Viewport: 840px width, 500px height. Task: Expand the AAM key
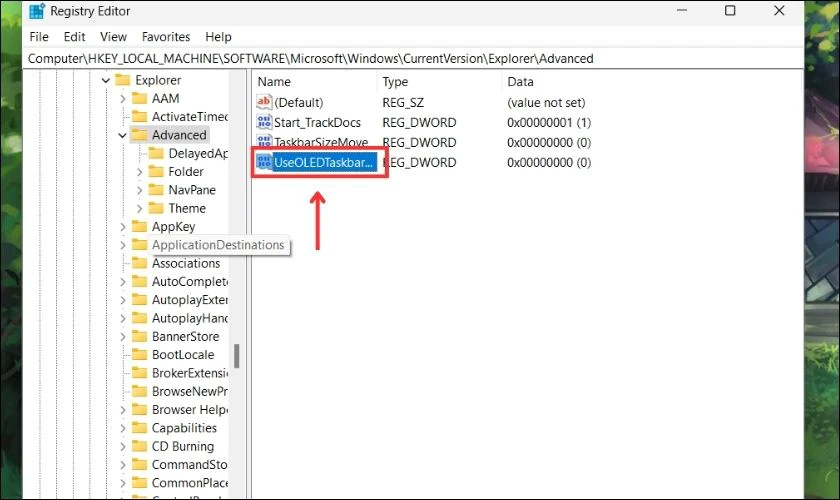point(123,99)
